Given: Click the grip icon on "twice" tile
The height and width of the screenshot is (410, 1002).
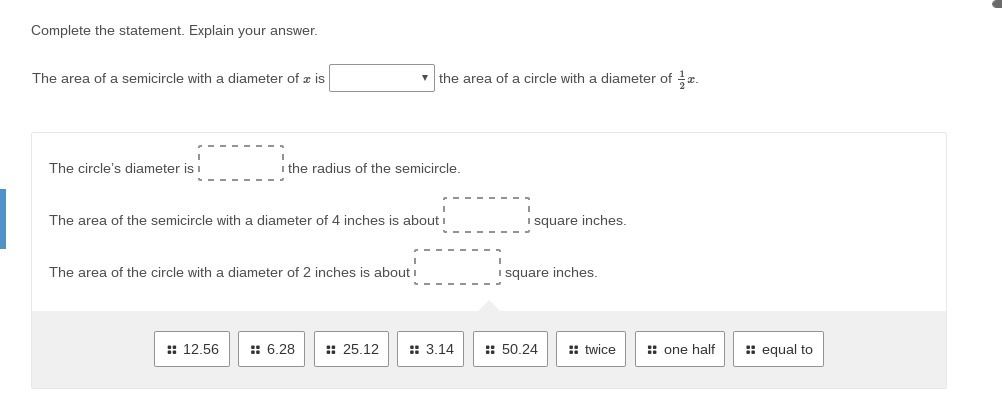Looking at the screenshot, I should (x=573, y=350).
